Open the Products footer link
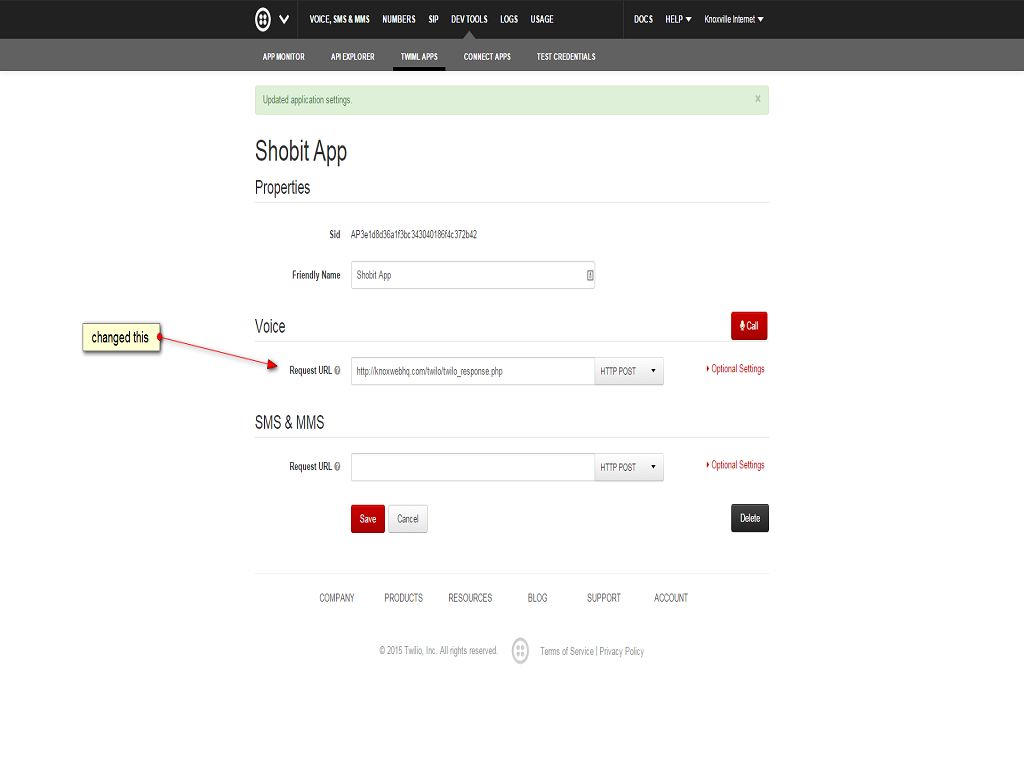Viewport: 1024px width, 768px height. [403, 598]
